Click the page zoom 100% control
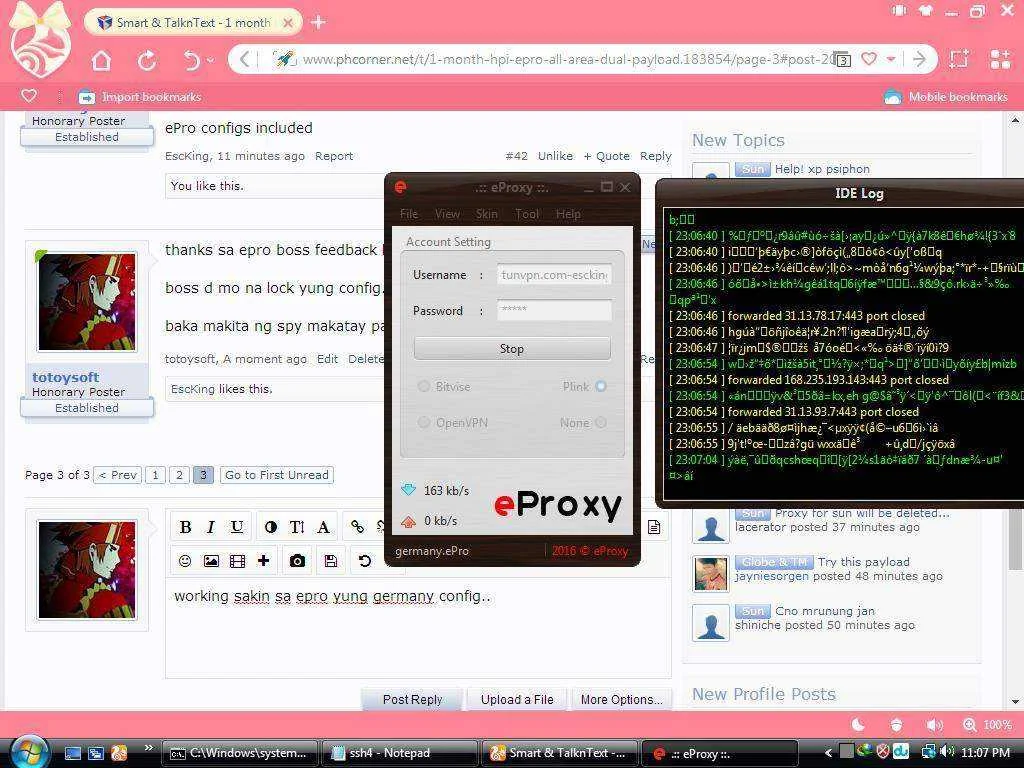Viewport: 1024px width, 768px height. pos(987,725)
